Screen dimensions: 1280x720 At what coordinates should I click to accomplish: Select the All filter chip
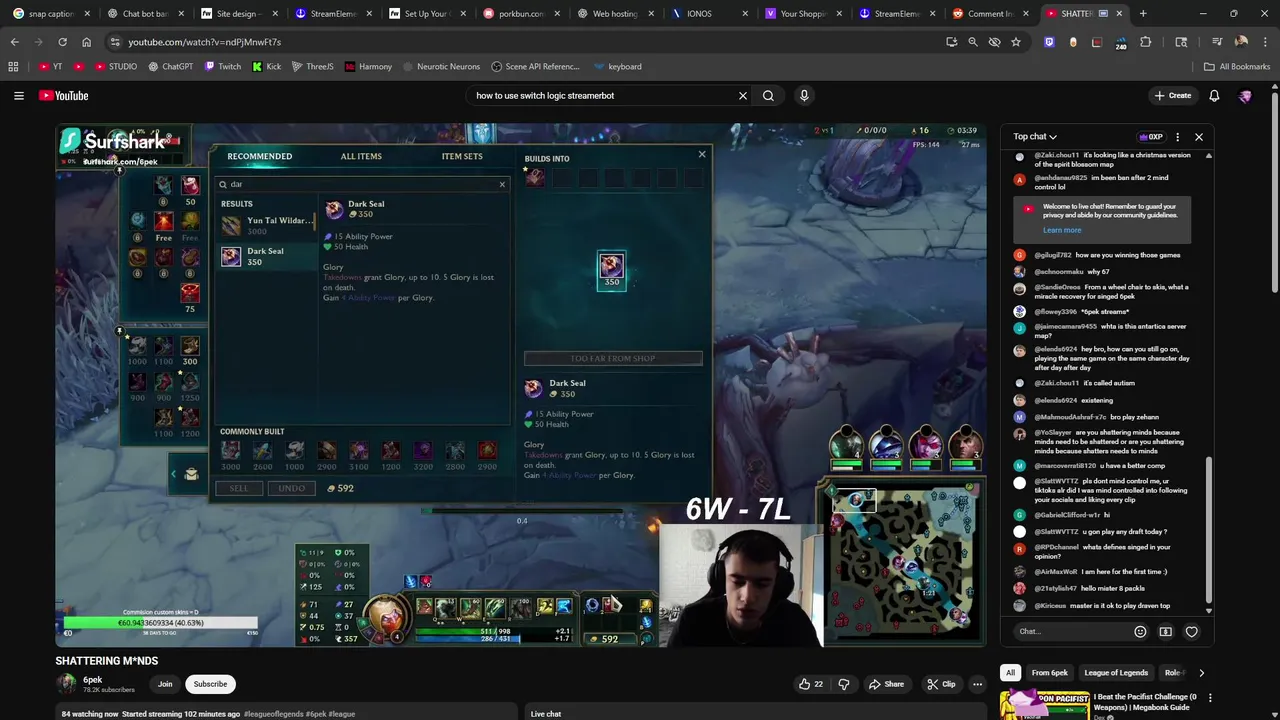point(1010,673)
